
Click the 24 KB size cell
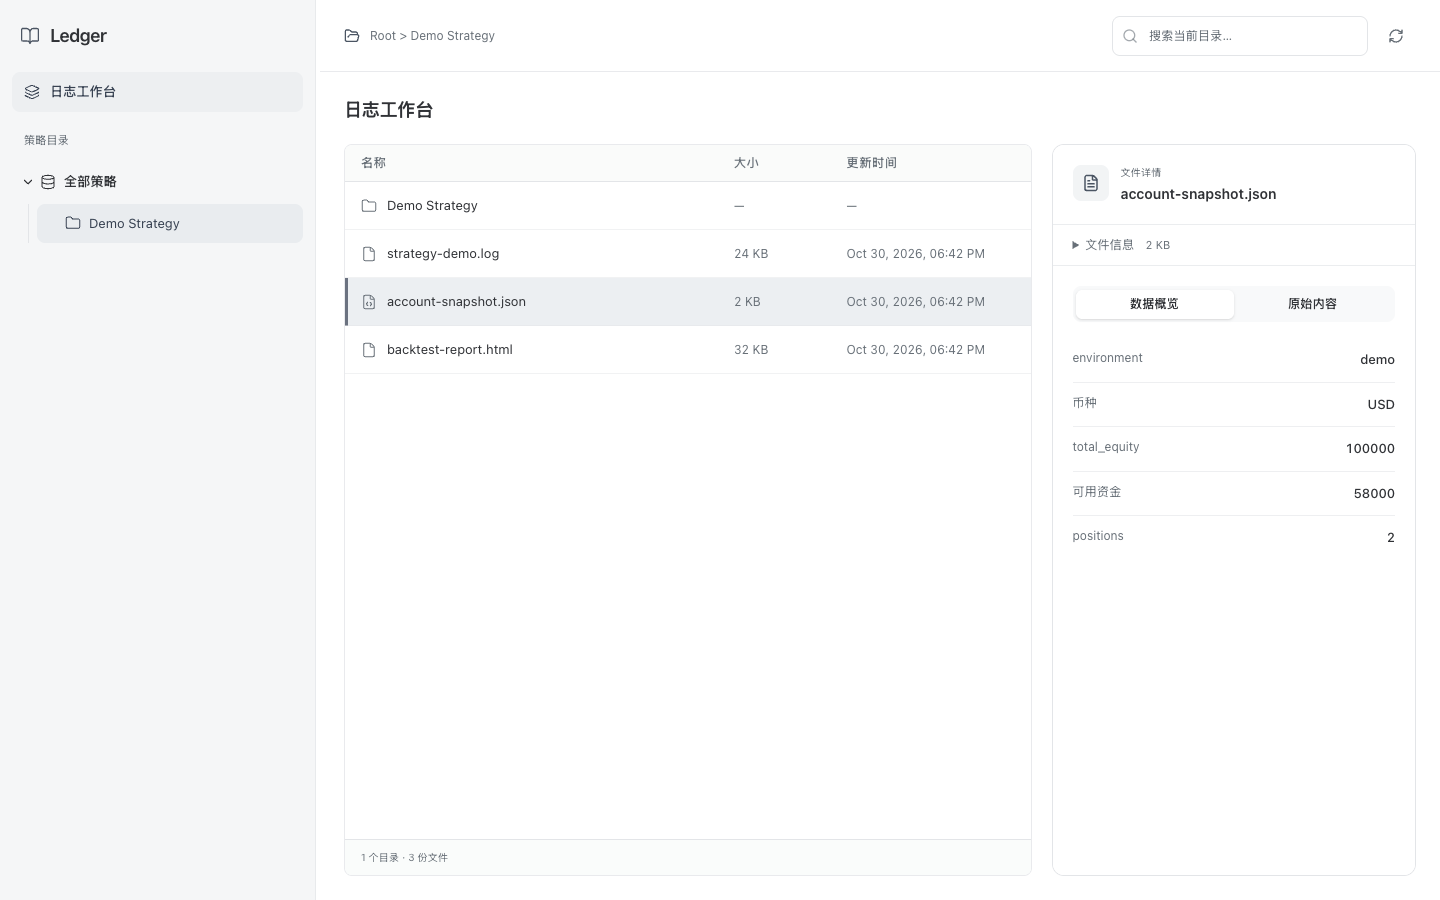(x=751, y=254)
